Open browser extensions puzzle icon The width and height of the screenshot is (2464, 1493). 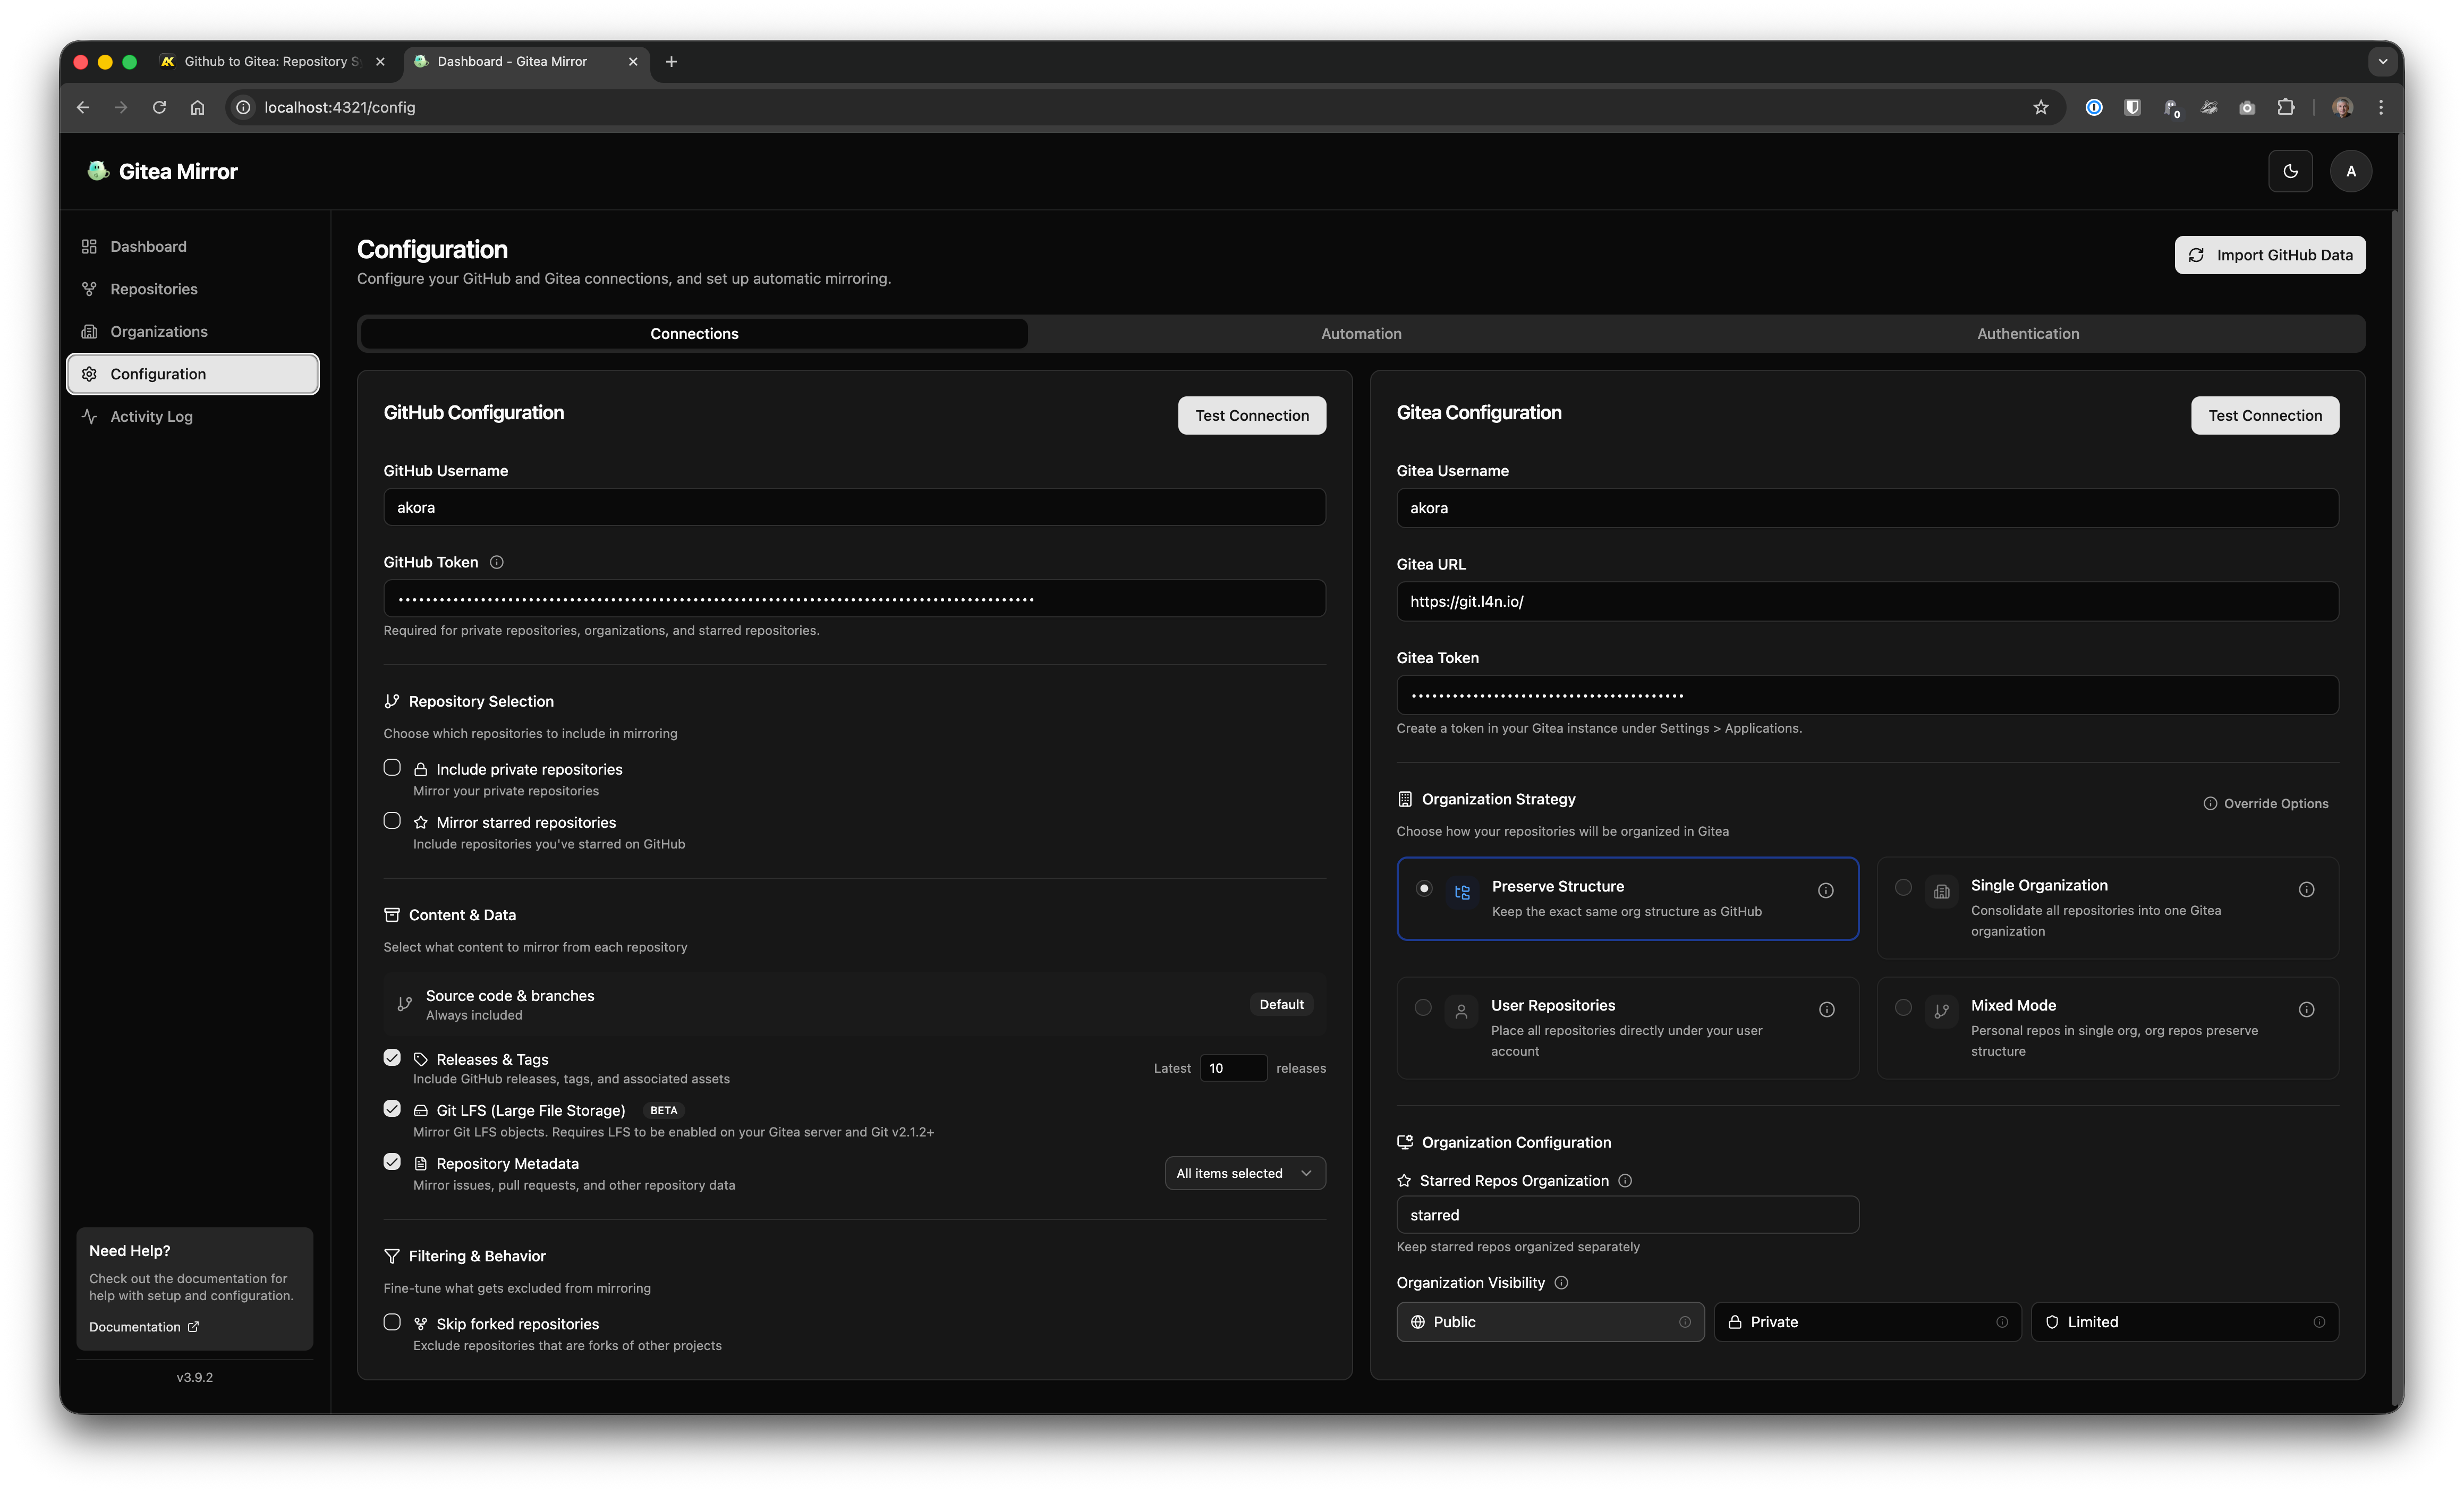[x=2285, y=107]
